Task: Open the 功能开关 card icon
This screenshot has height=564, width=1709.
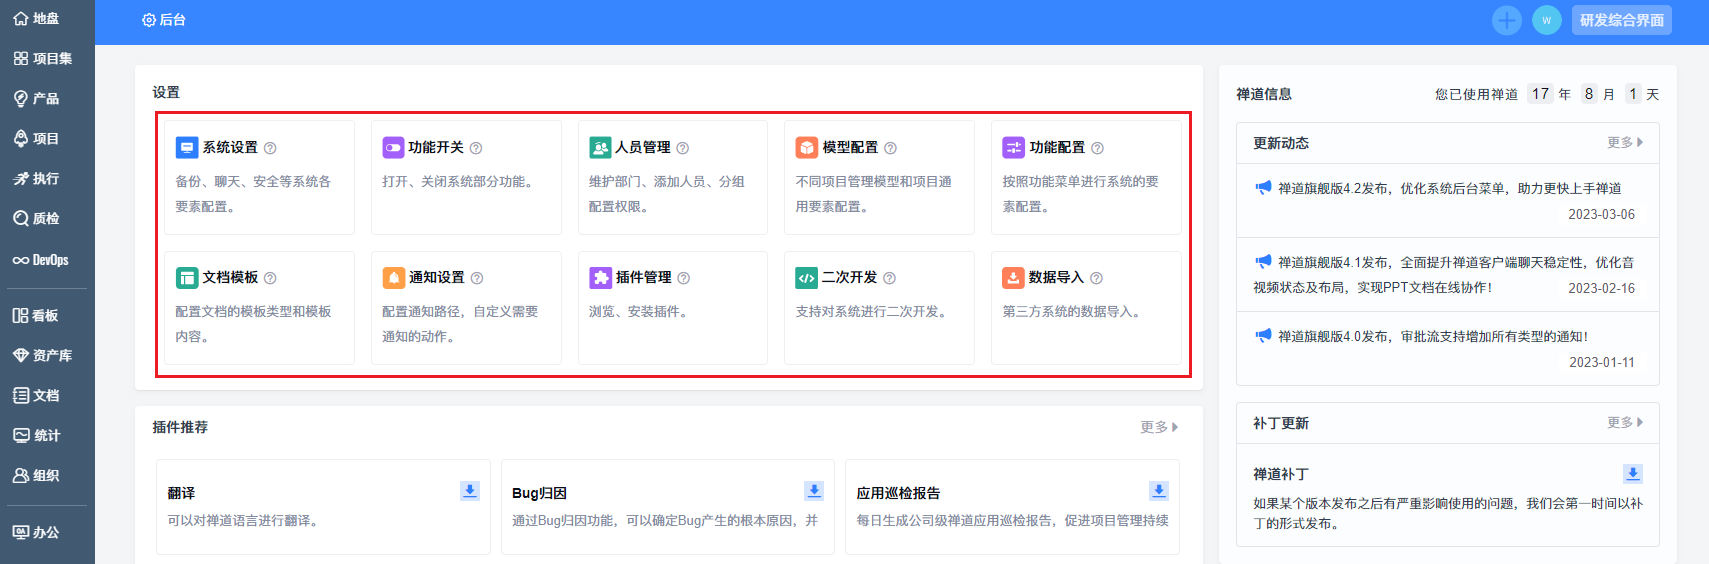Action: pos(393,148)
